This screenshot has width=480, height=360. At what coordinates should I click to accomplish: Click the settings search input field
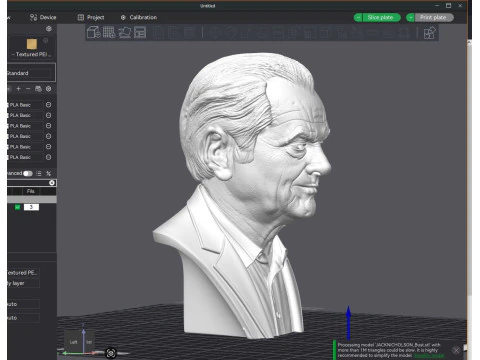(x=28, y=183)
